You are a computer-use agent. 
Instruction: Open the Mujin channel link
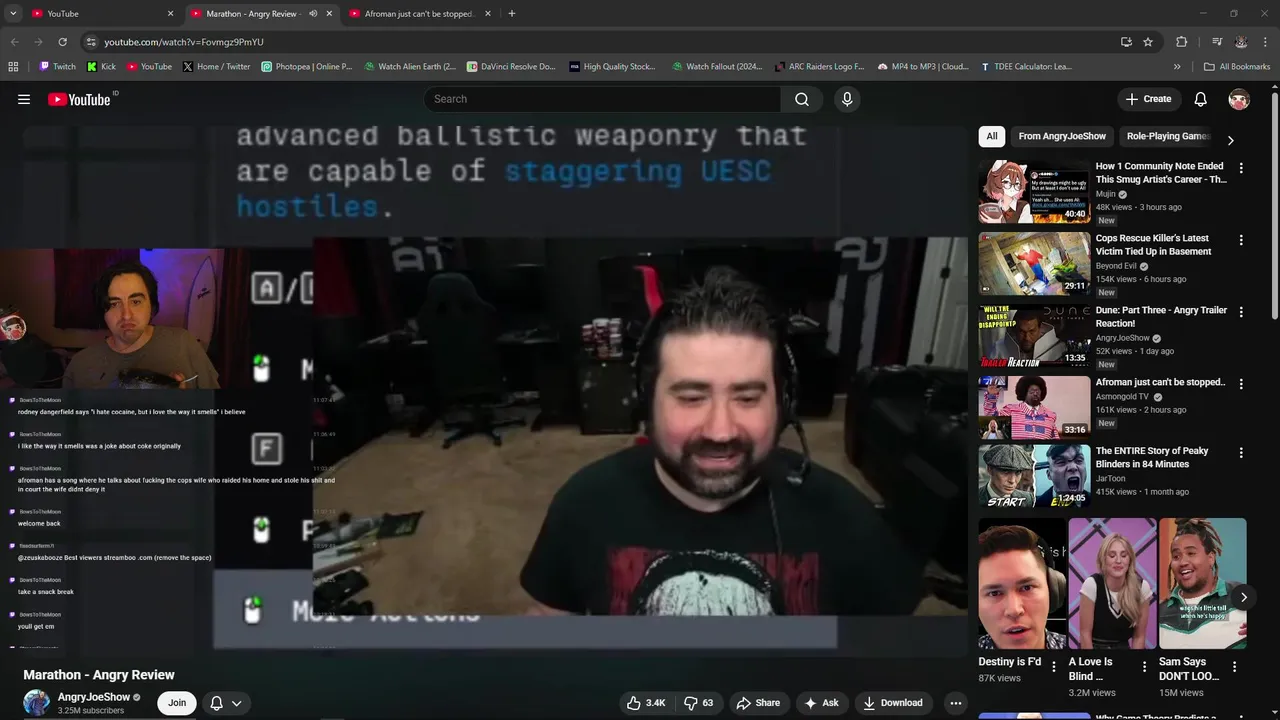(x=1107, y=194)
